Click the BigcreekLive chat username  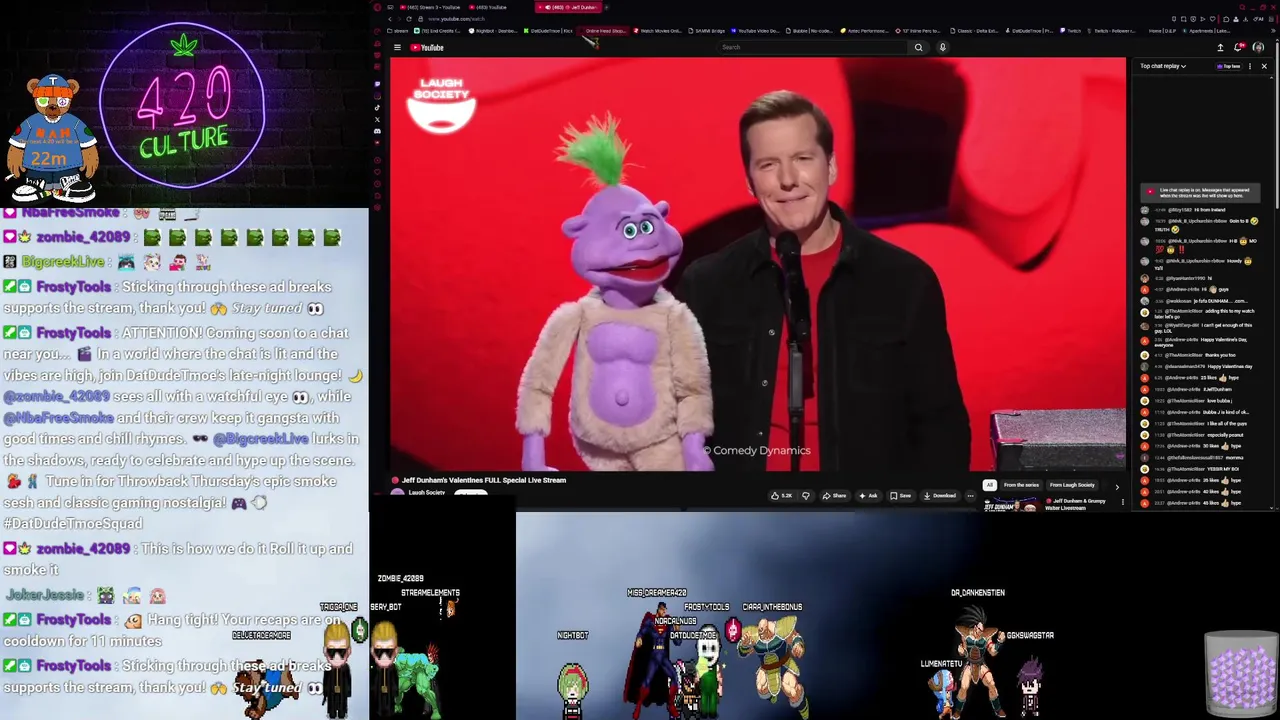tap(62, 261)
